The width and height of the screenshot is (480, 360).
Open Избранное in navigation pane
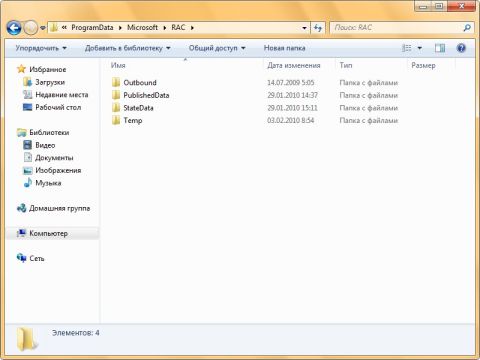(x=48, y=69)
